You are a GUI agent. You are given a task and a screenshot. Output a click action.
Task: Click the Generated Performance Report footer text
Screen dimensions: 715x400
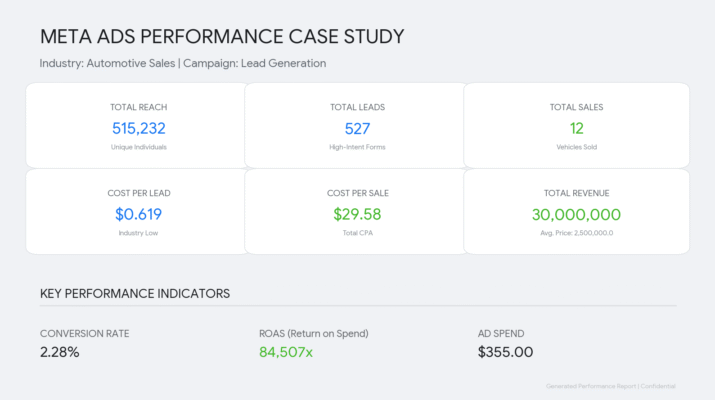611,386
